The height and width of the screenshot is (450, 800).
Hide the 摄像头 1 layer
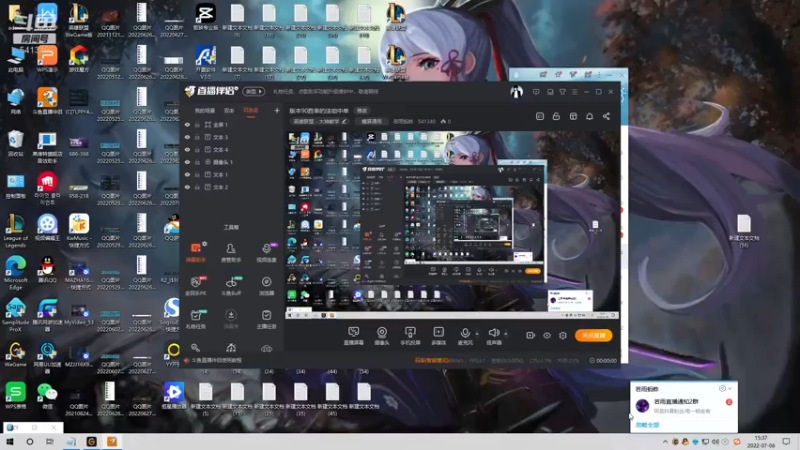187,162
